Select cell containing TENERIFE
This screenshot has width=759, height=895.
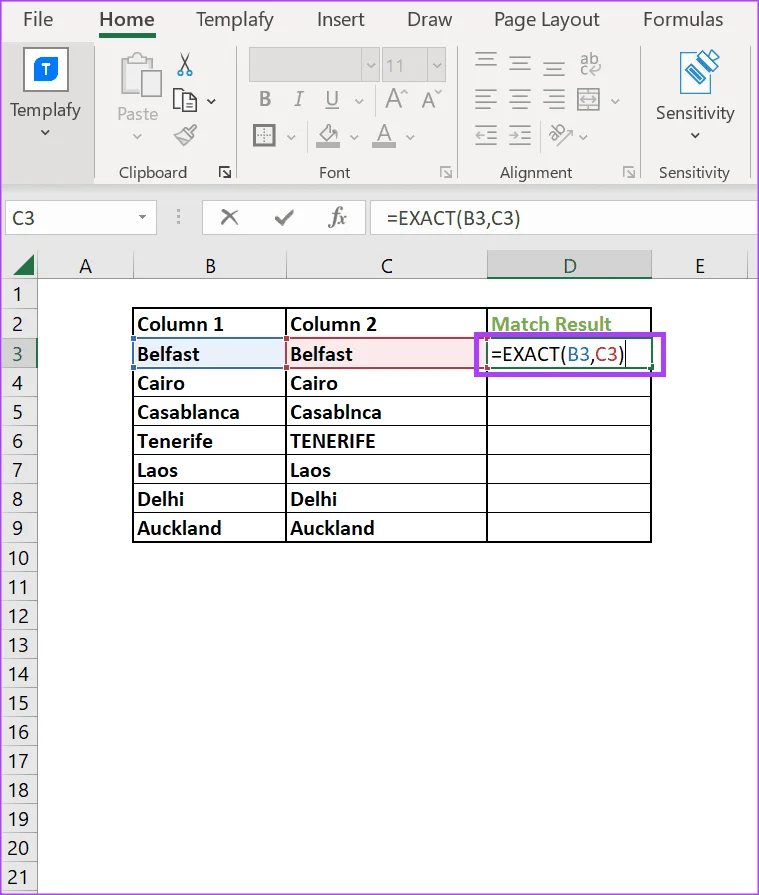tap(386, 441)
